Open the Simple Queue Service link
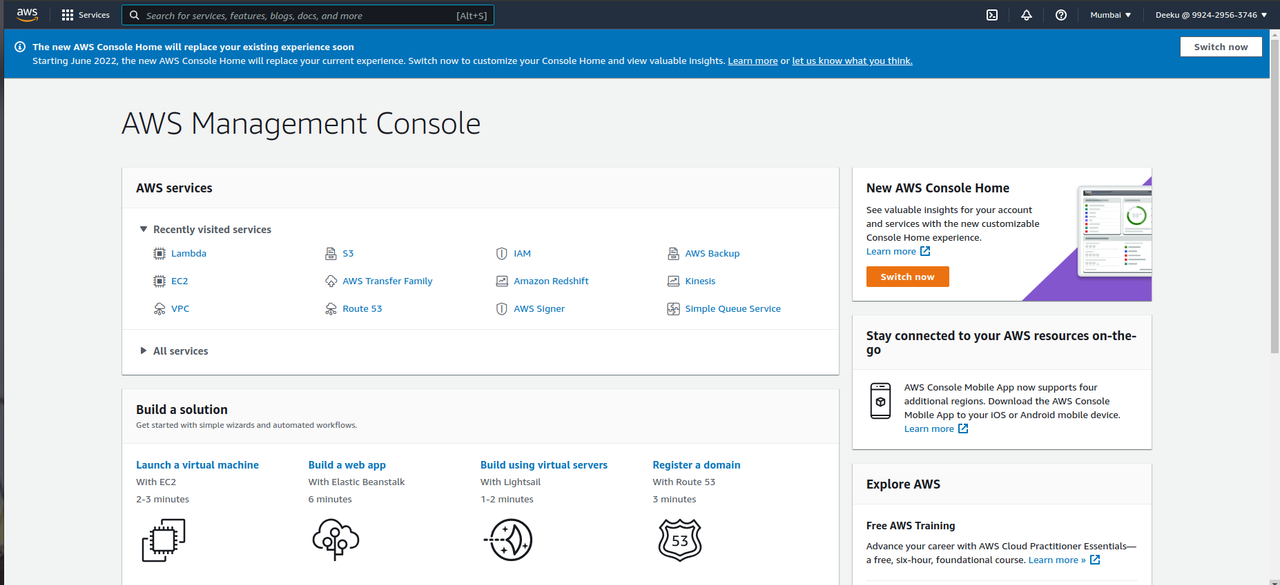Screen dimensions: 1280x585 pyautogui.click(x=733, y=309)
